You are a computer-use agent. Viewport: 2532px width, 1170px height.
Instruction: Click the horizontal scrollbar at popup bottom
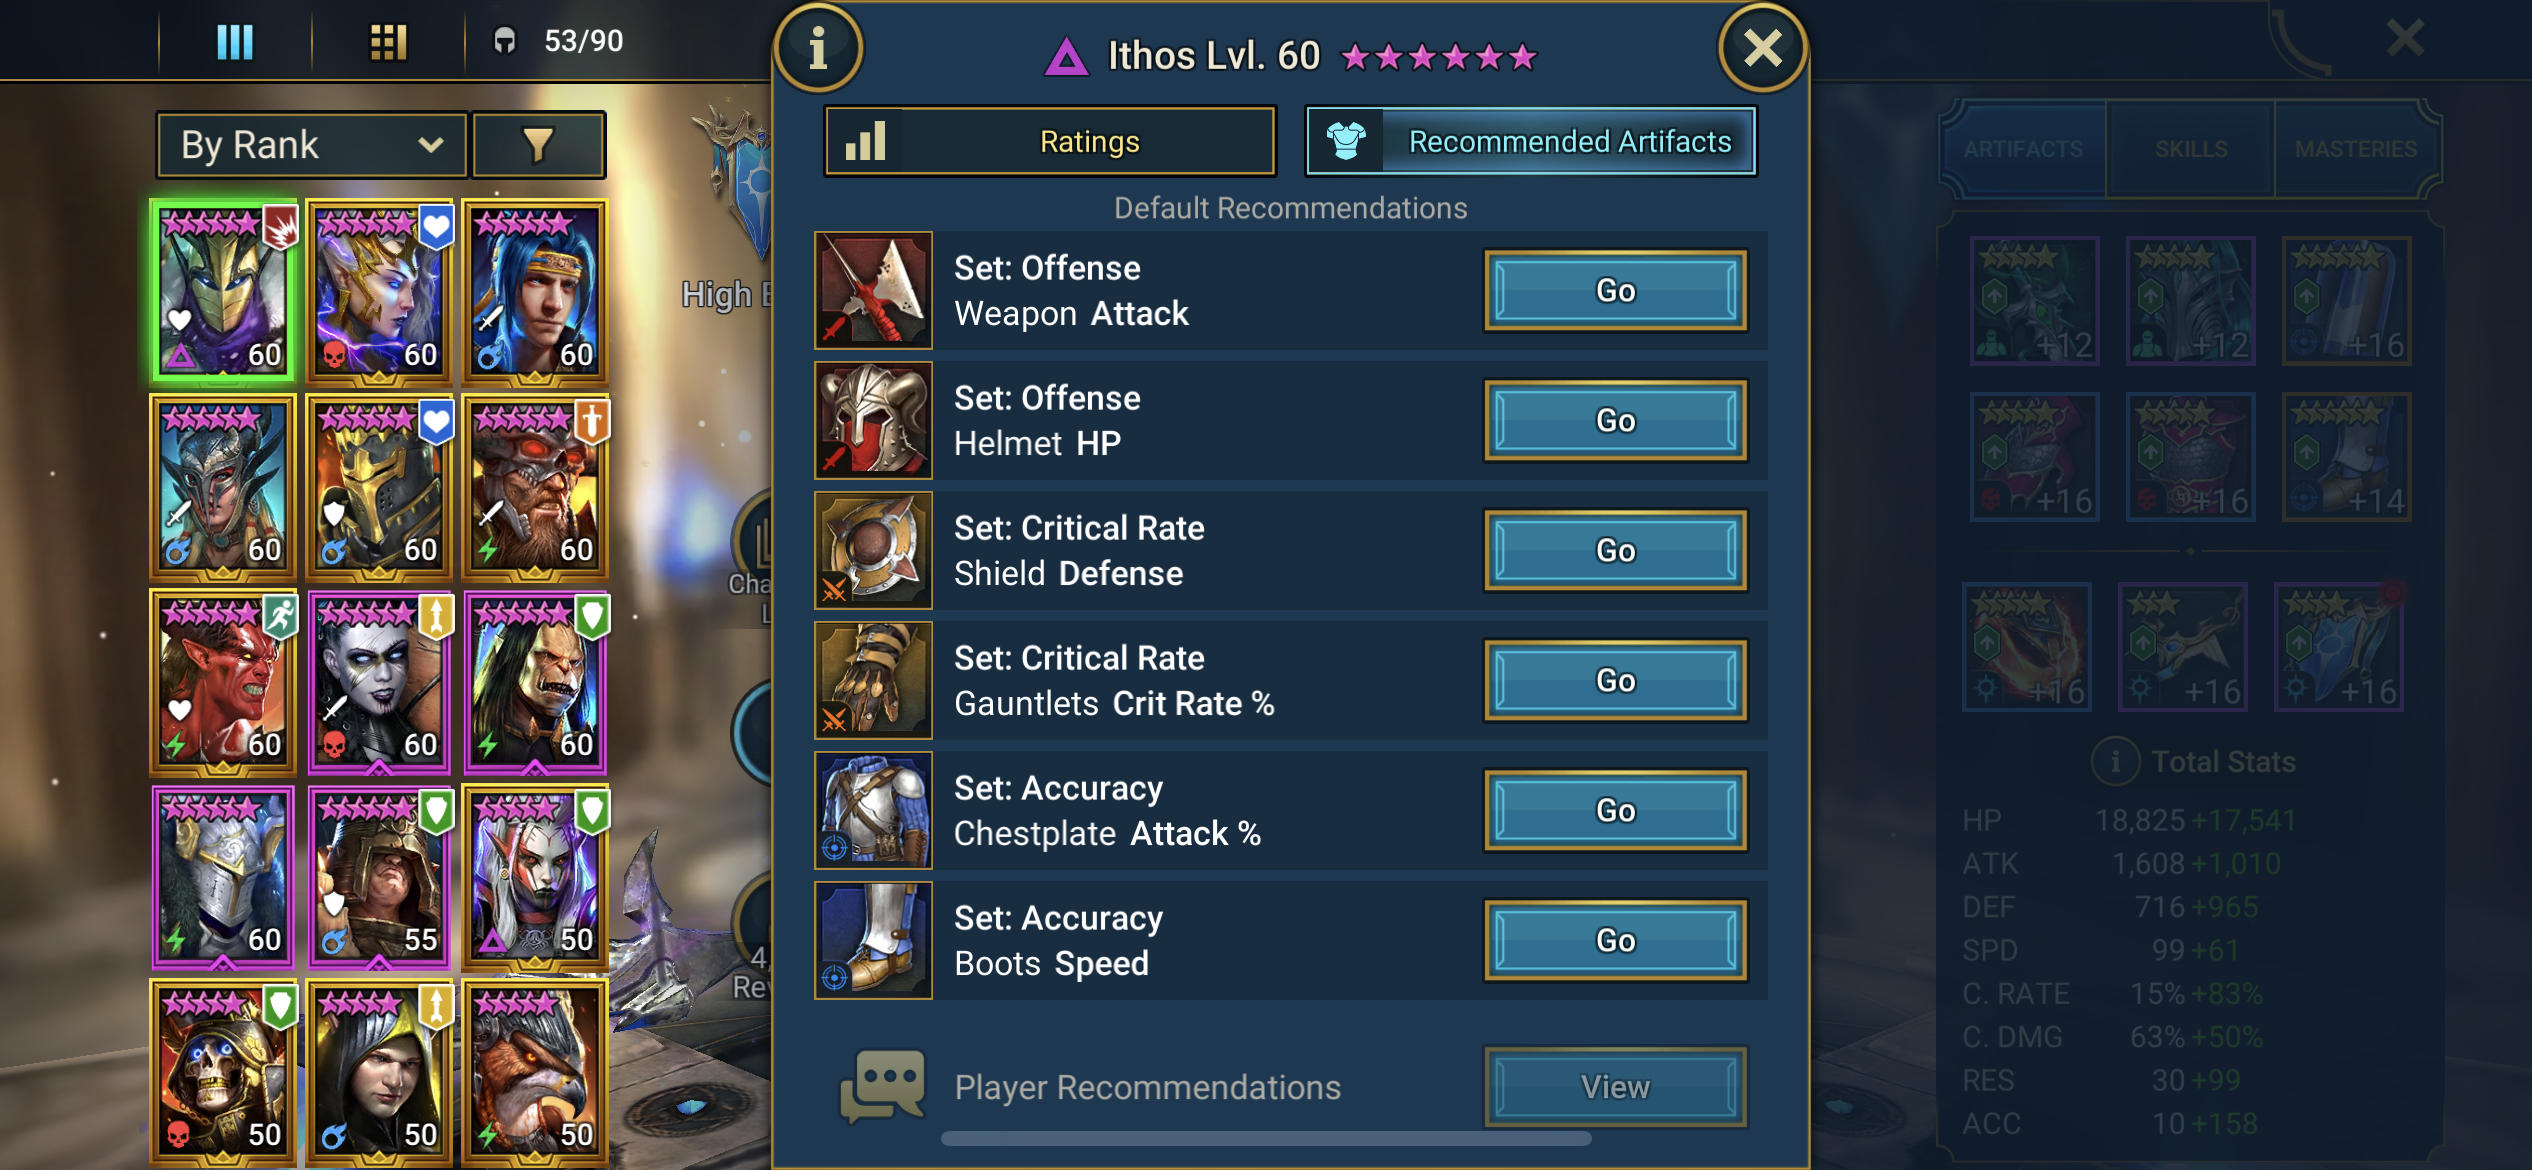pyautogui.click(x=1265, y=1138)
